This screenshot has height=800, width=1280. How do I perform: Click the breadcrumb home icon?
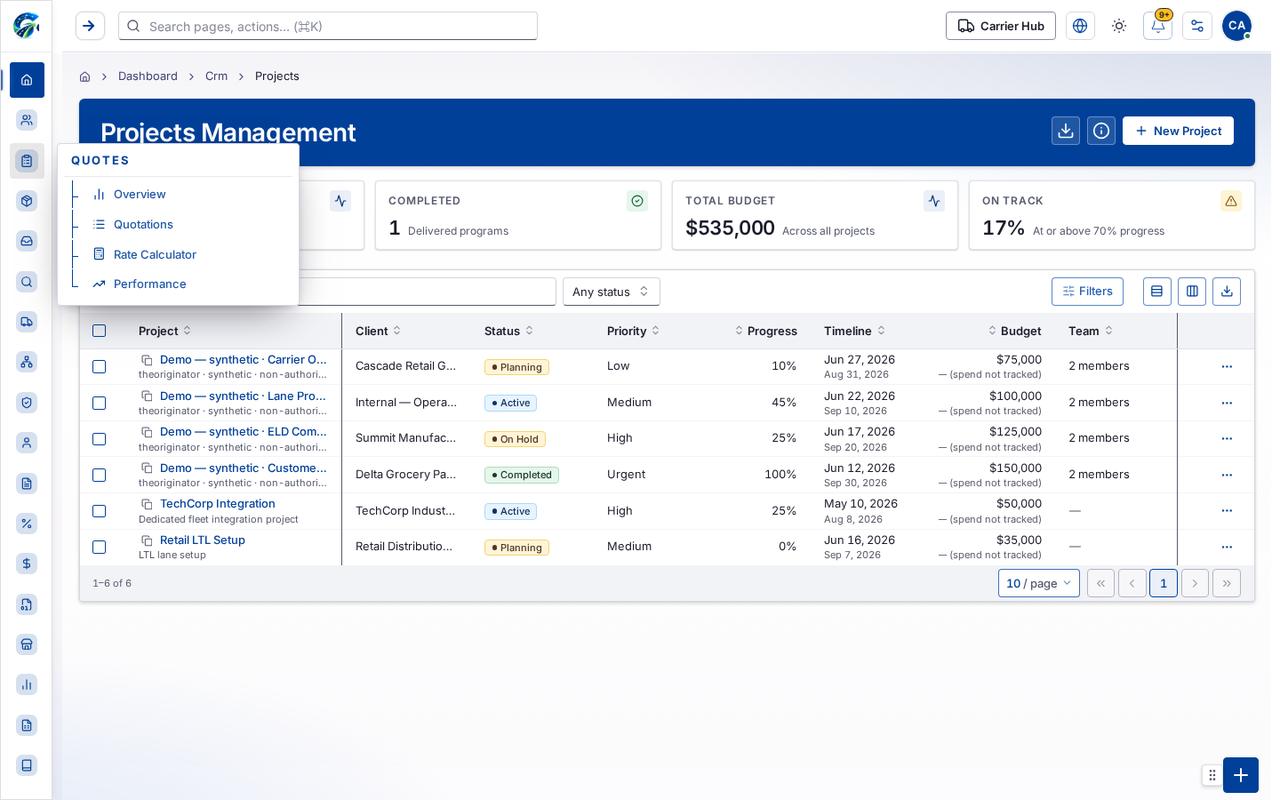coord(85,76)
